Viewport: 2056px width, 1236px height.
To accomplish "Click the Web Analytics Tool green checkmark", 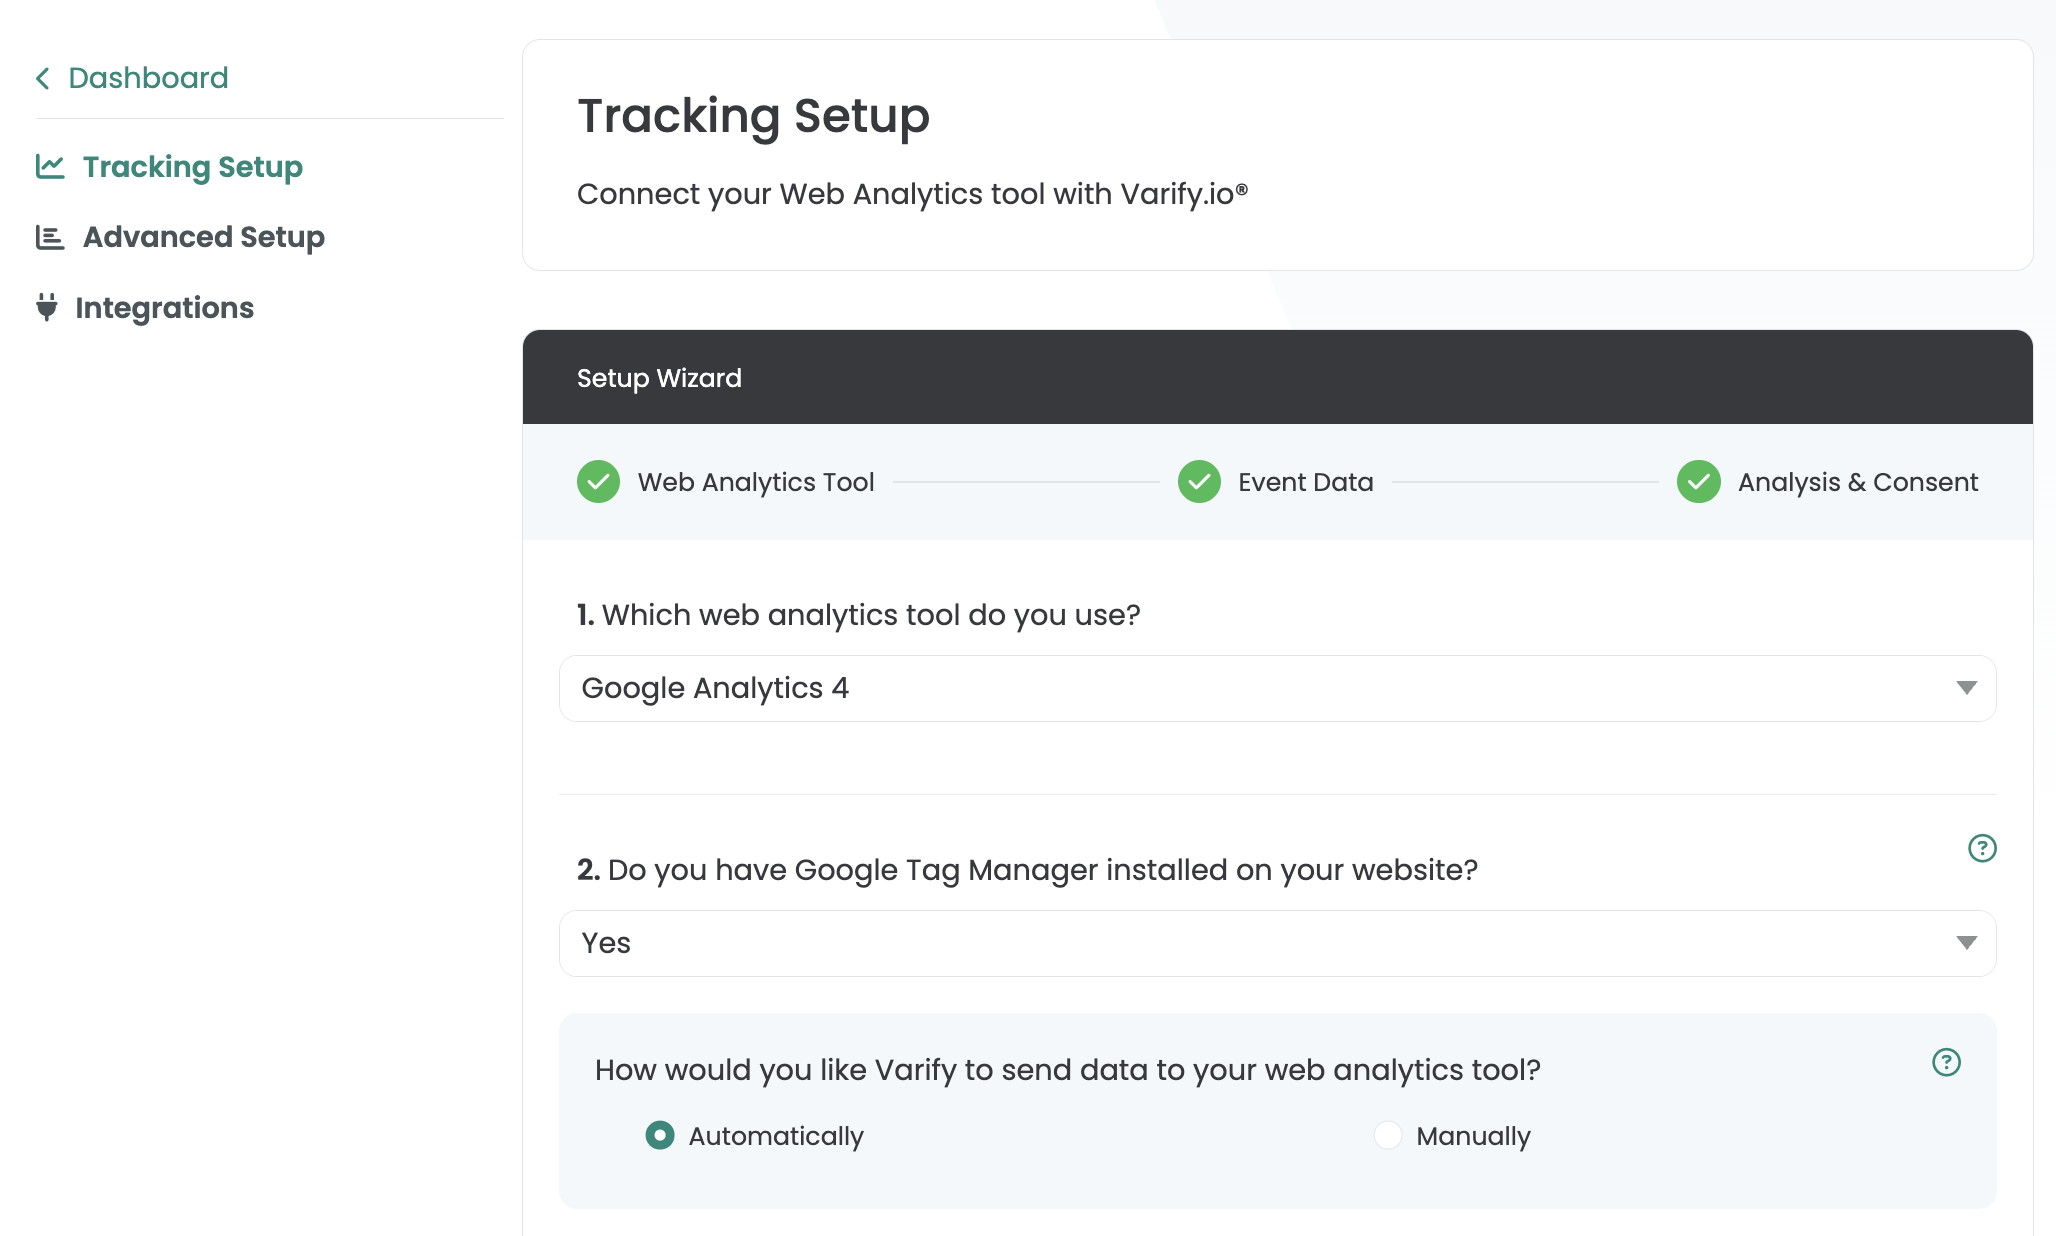I will (598, 482).
